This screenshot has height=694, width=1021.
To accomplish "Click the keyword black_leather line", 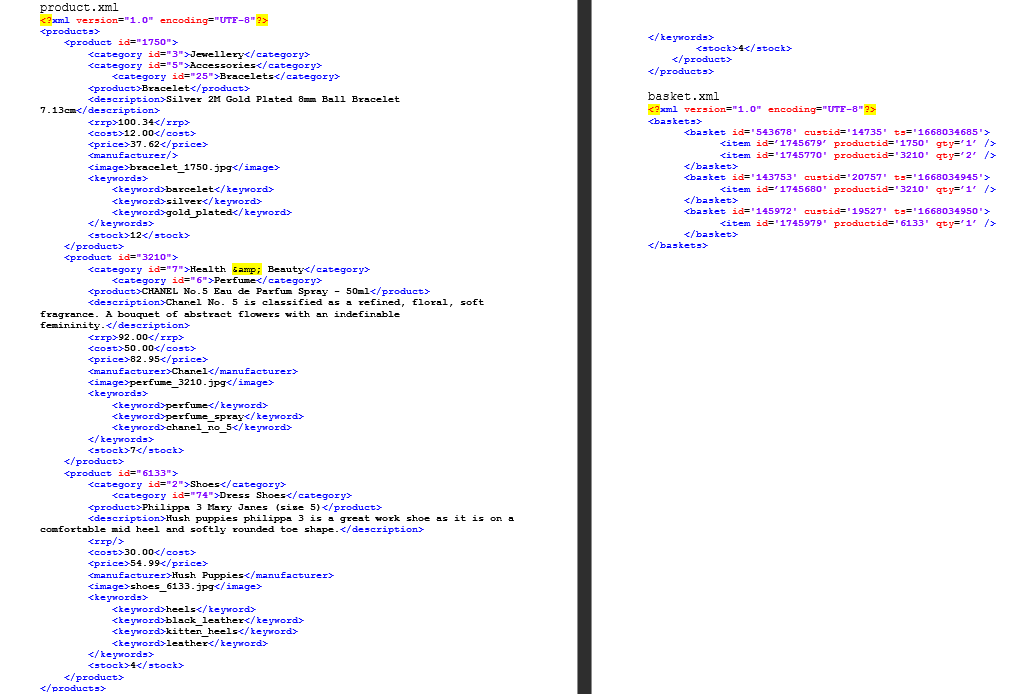I will [208, 621].
